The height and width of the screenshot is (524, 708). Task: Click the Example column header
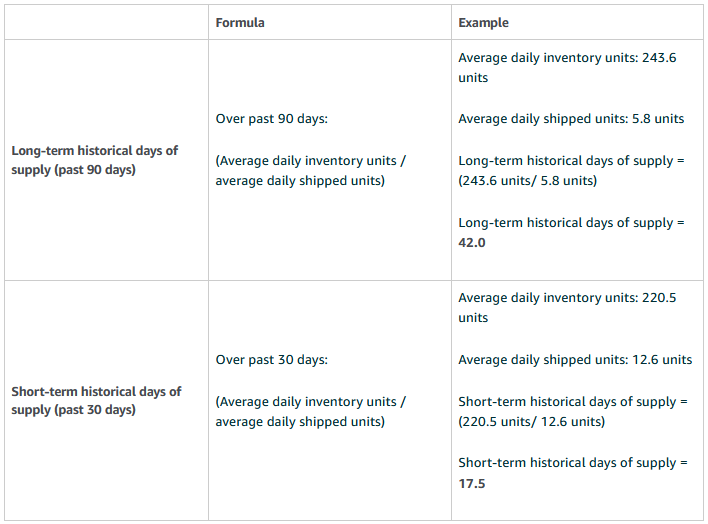pos(483,23)
